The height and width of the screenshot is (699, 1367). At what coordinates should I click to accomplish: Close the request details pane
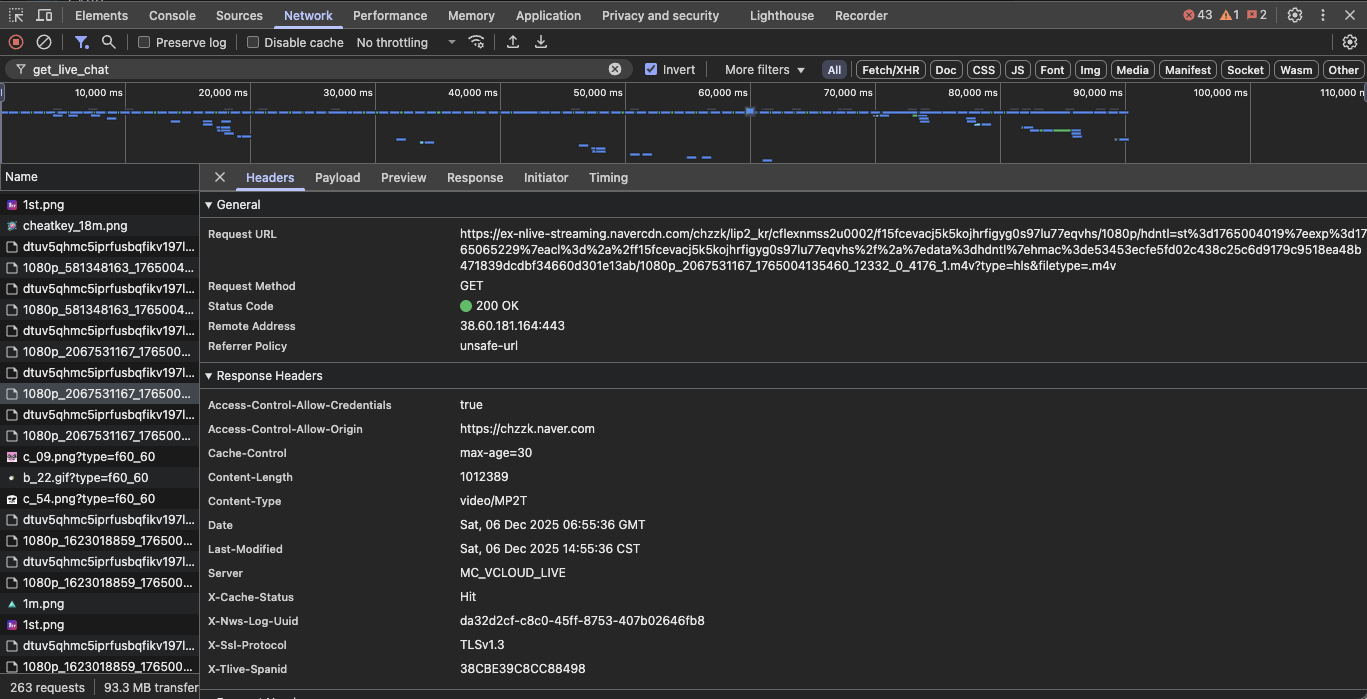coord(220,177)
